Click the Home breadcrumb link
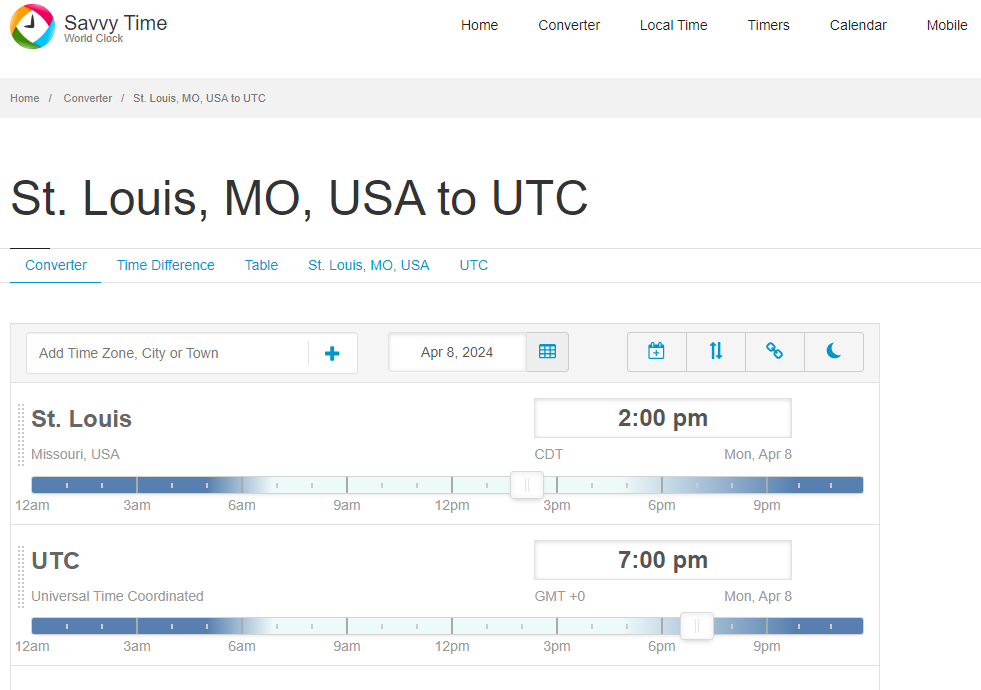Image resolution: width=981 pixels, height=690 pixels. click(x=25, y=98)
